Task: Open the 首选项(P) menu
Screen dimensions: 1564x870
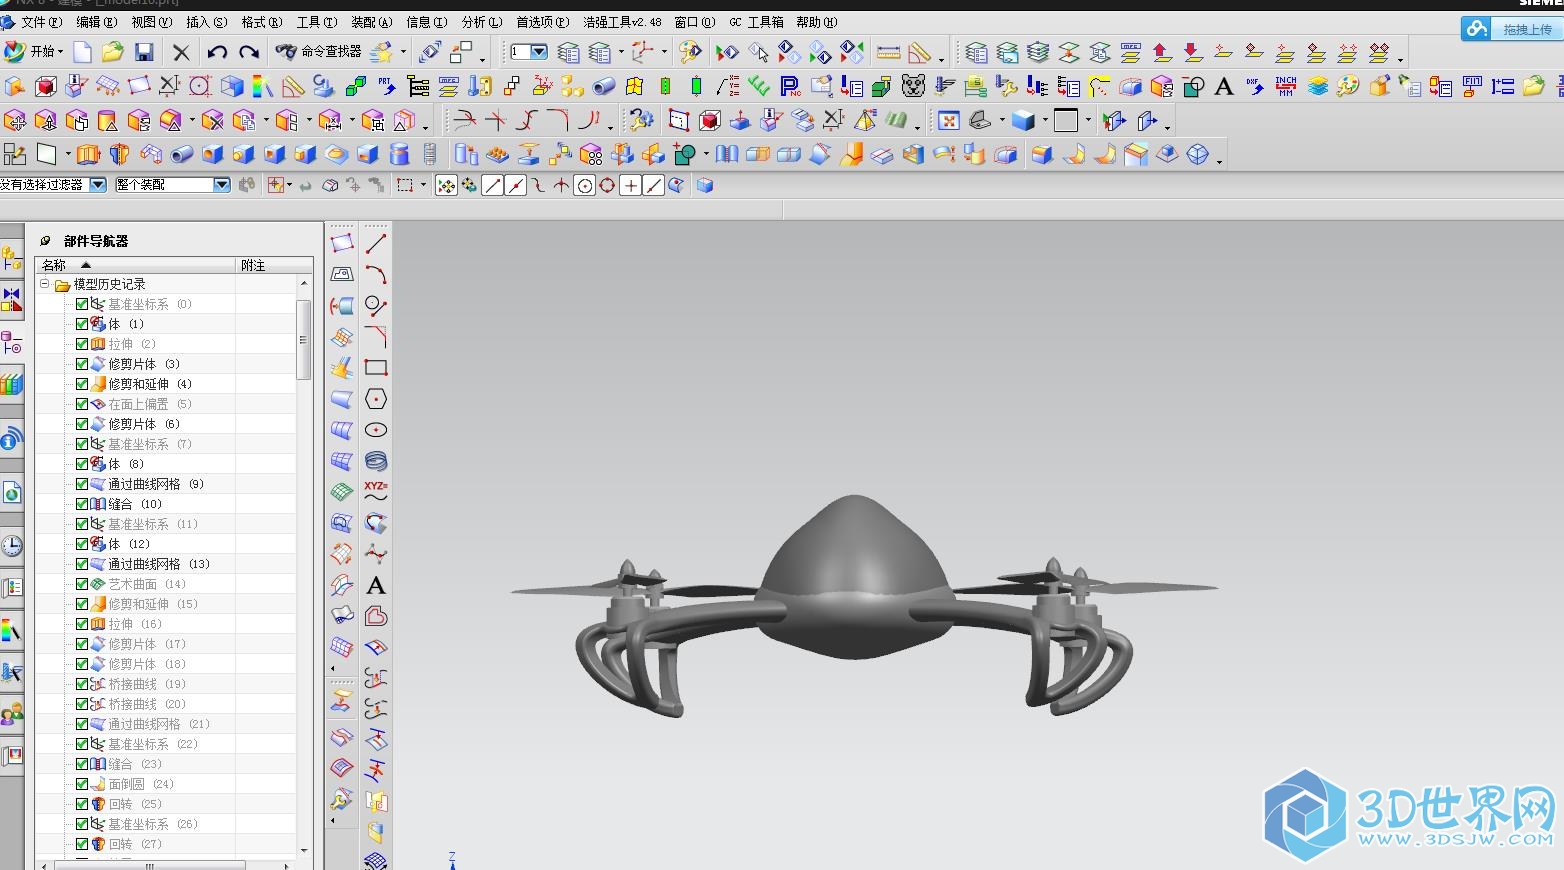Action: (x=542, y=22)
